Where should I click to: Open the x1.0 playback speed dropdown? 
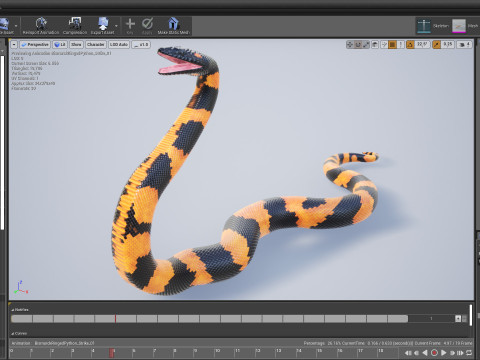tap(141, 44)
